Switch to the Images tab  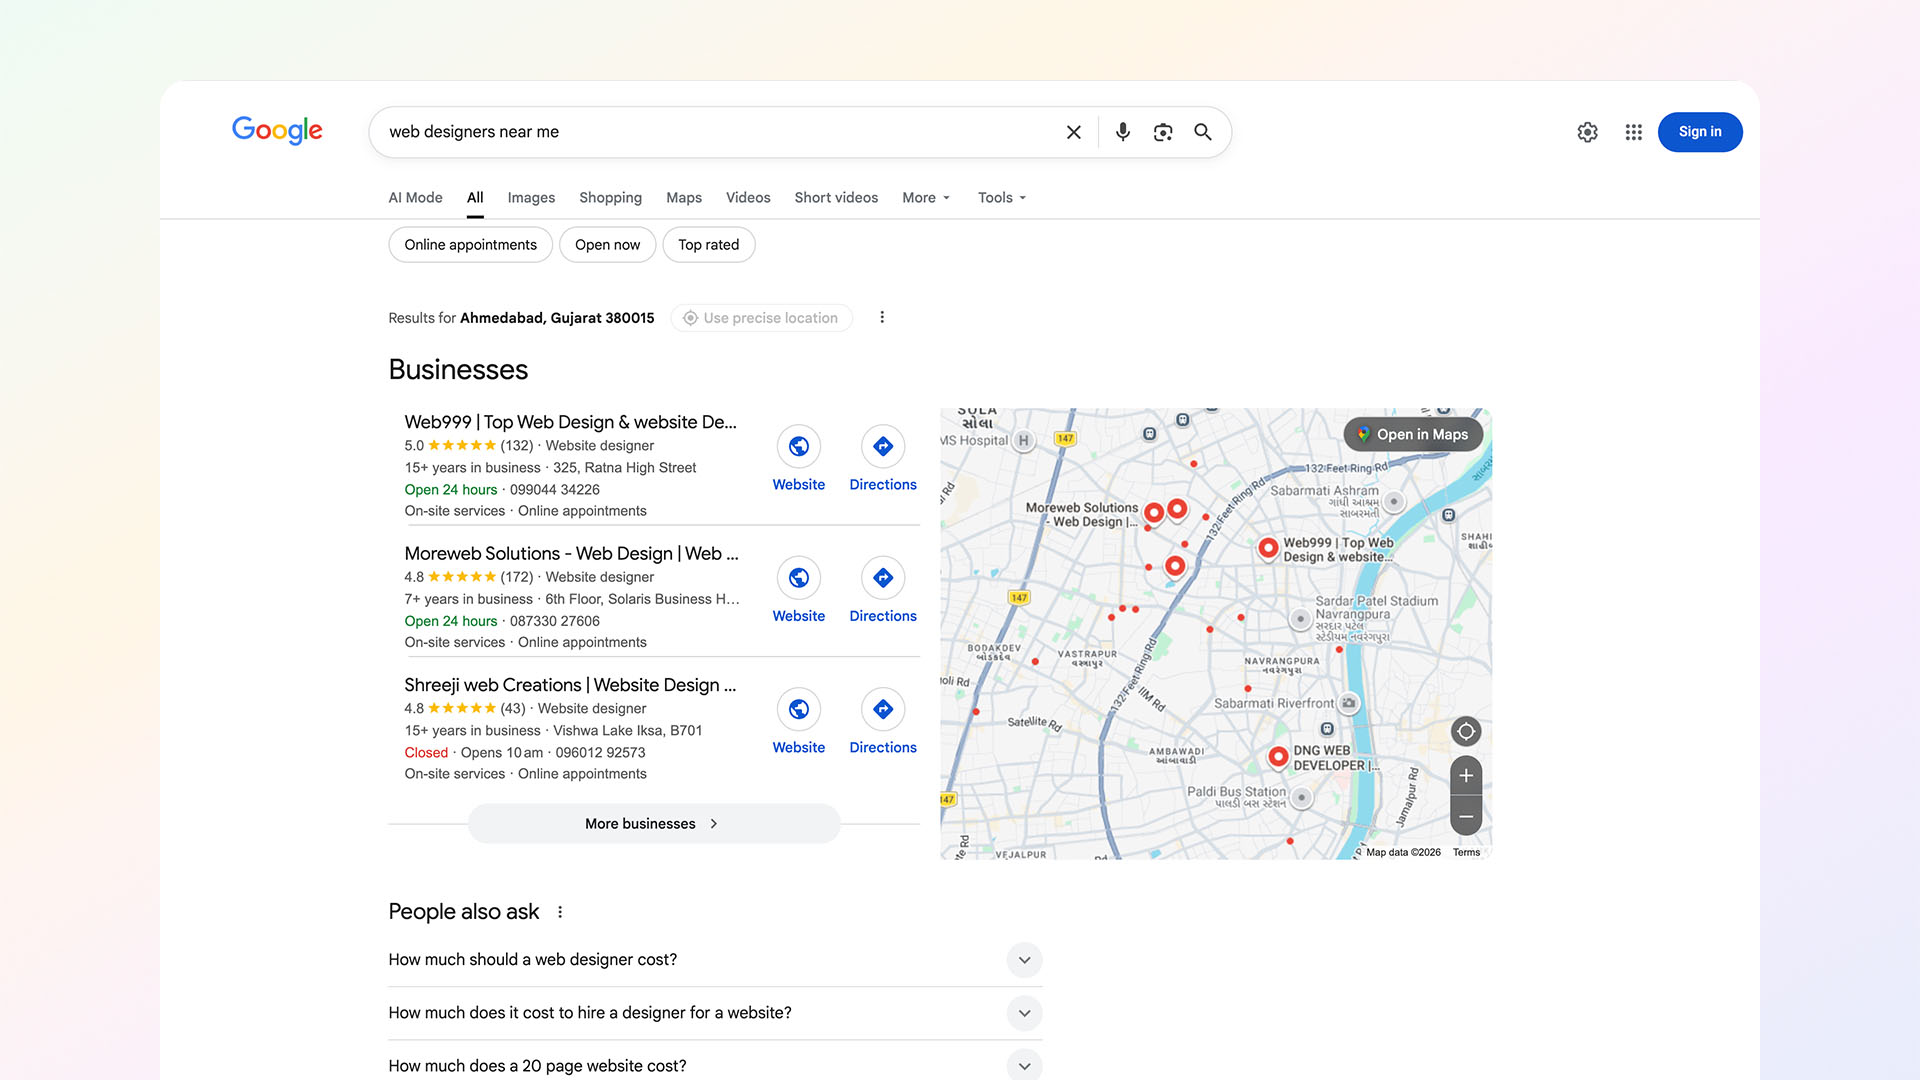tap(531, 197)
